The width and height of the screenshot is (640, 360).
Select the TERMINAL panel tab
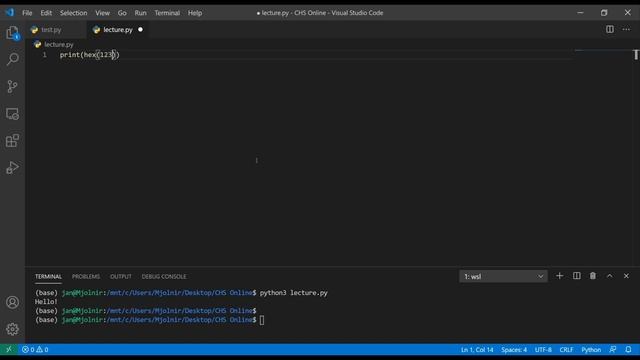48,276
